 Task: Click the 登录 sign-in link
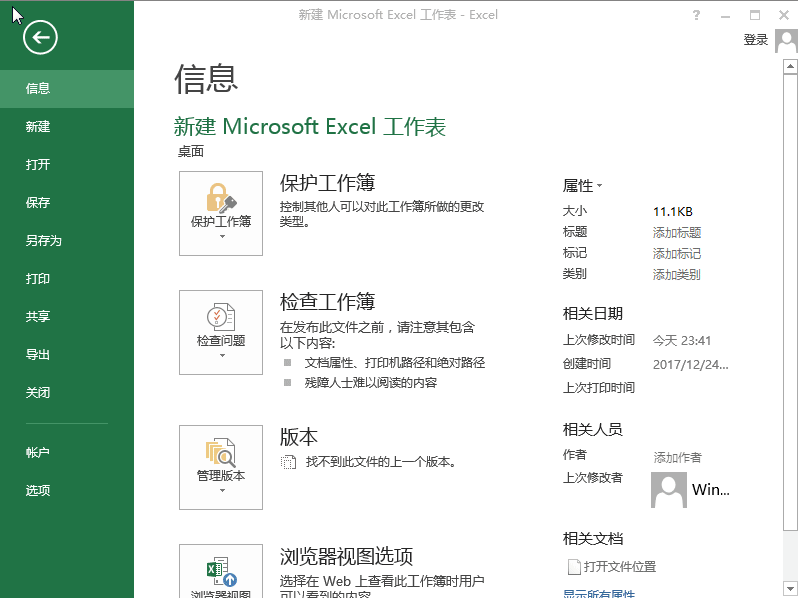(755, 40)
